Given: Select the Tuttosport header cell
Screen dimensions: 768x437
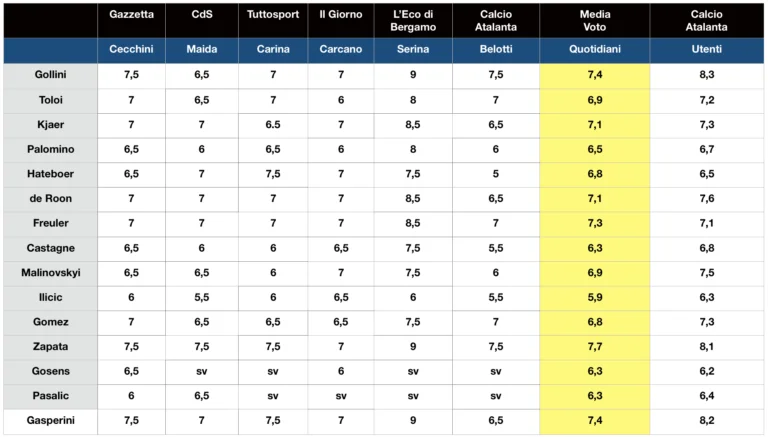Looking at the screenshot, I should (273, 15).
